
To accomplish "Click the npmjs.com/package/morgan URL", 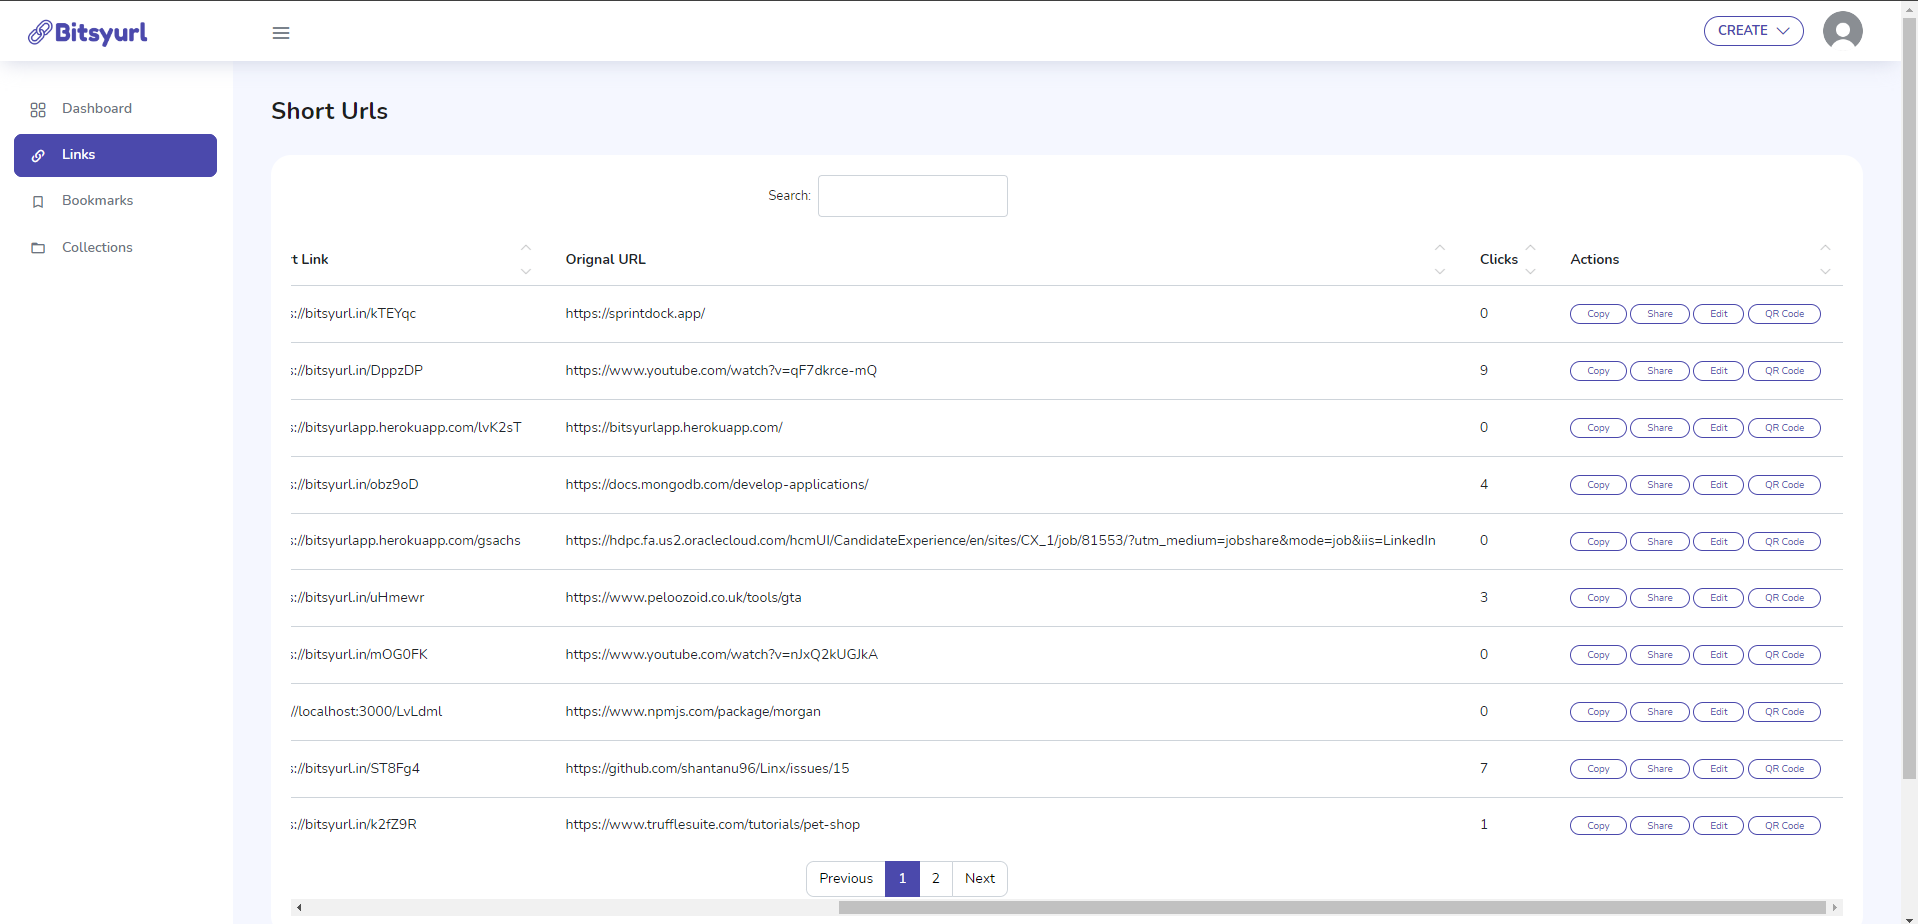I will coord(693,712).
